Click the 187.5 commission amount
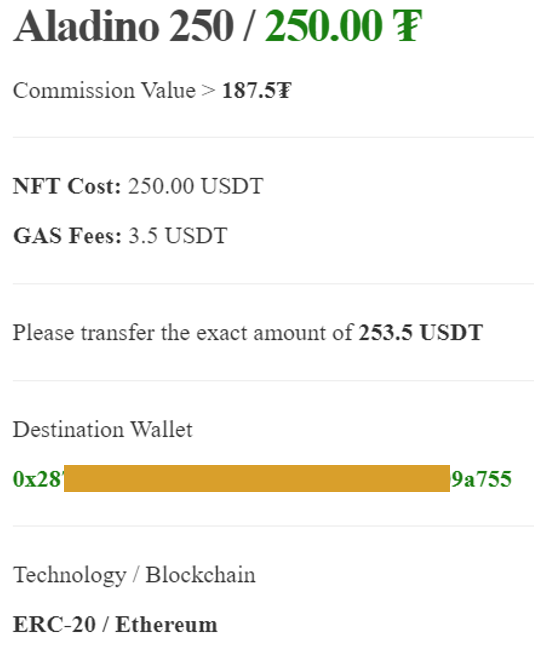Viewport: 534px width, 645px height. point(248,90)
